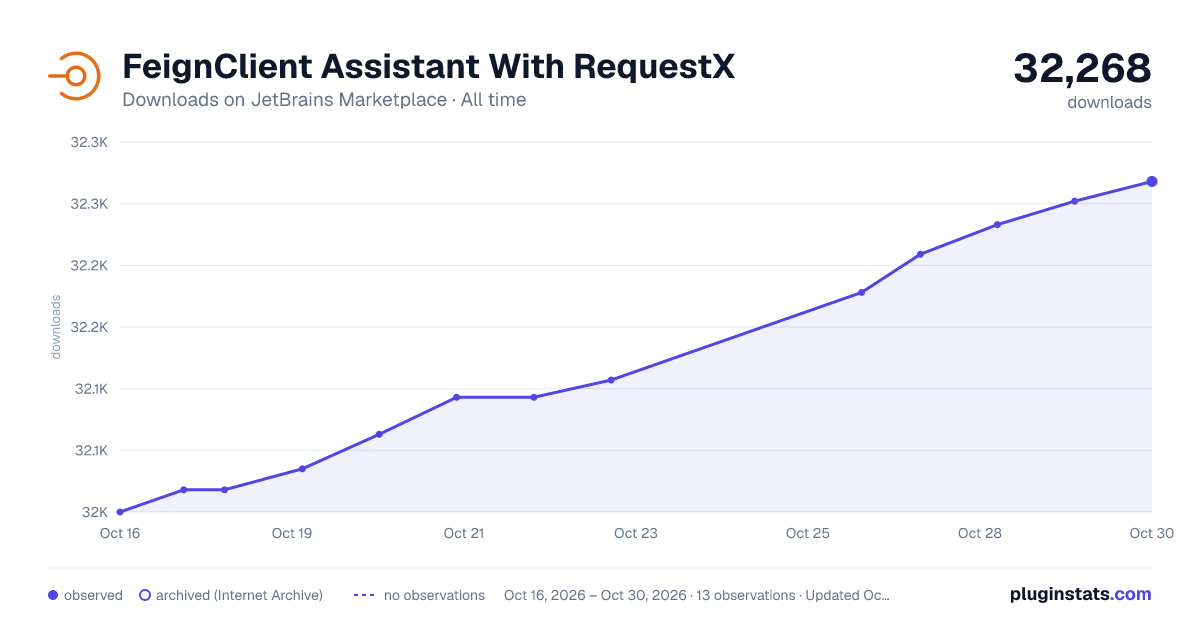Click the data point above Oct 21 label

pos(456,397)
